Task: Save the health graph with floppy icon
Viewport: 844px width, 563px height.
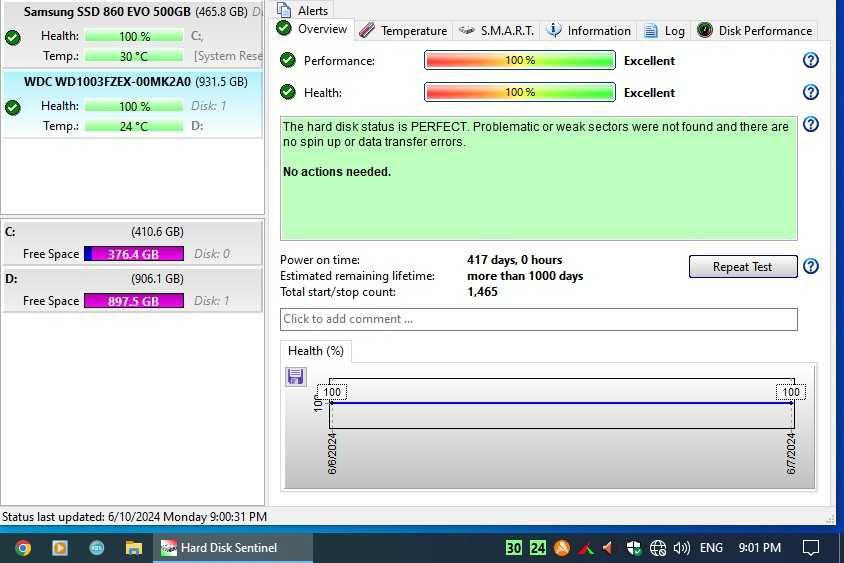Action: [x=295, y=376]
